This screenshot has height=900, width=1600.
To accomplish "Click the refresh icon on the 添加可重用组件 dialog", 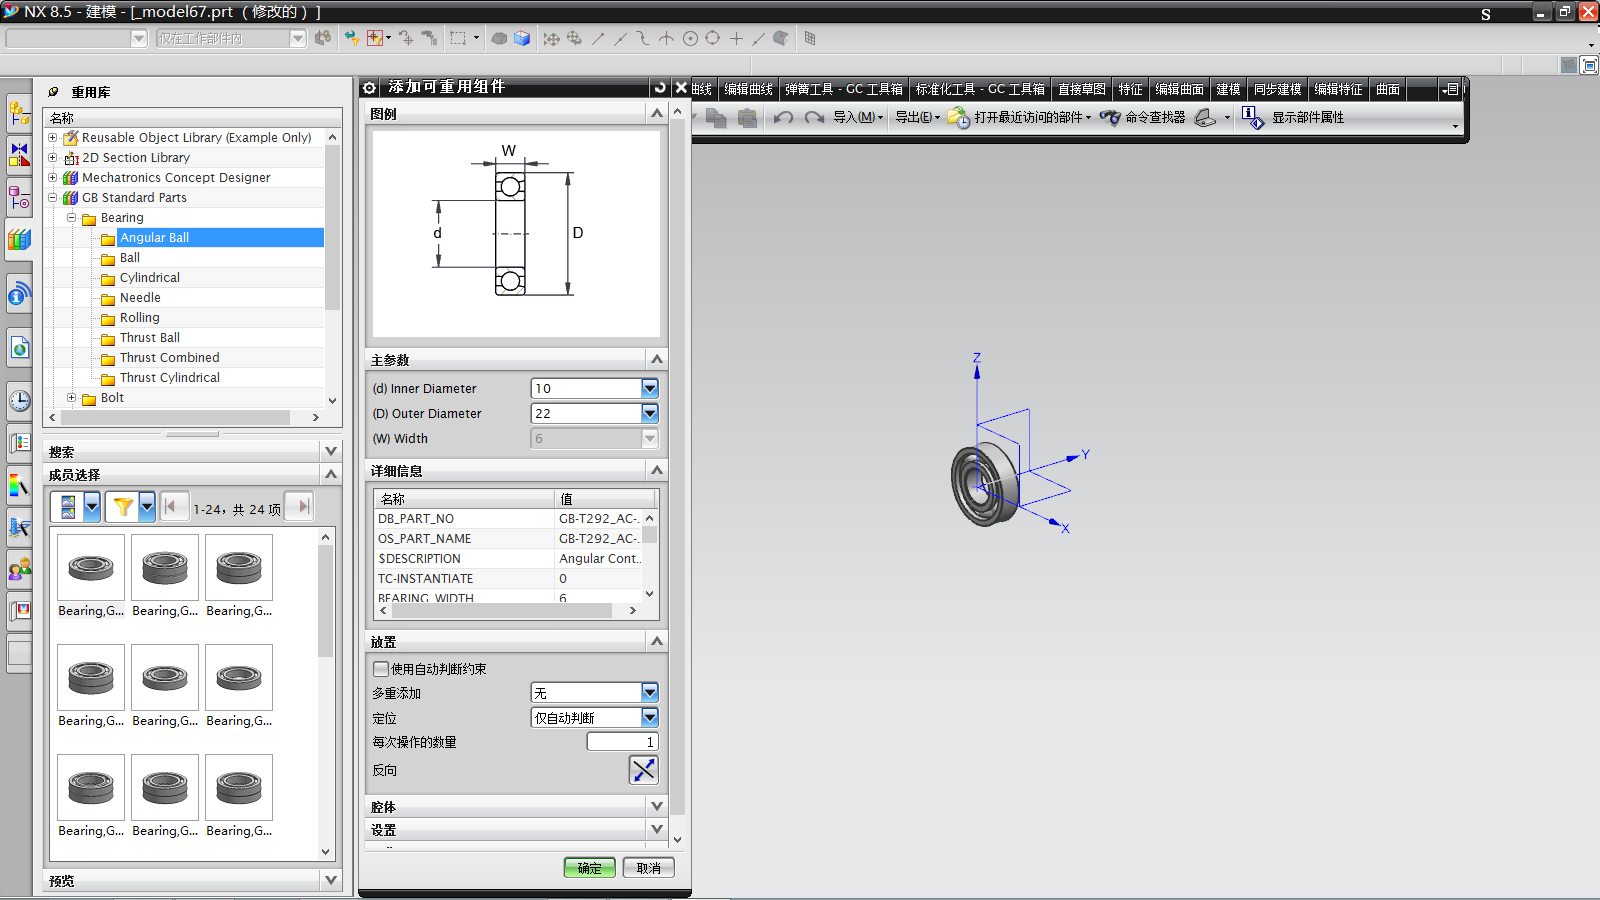I will [x=659, y=87].
